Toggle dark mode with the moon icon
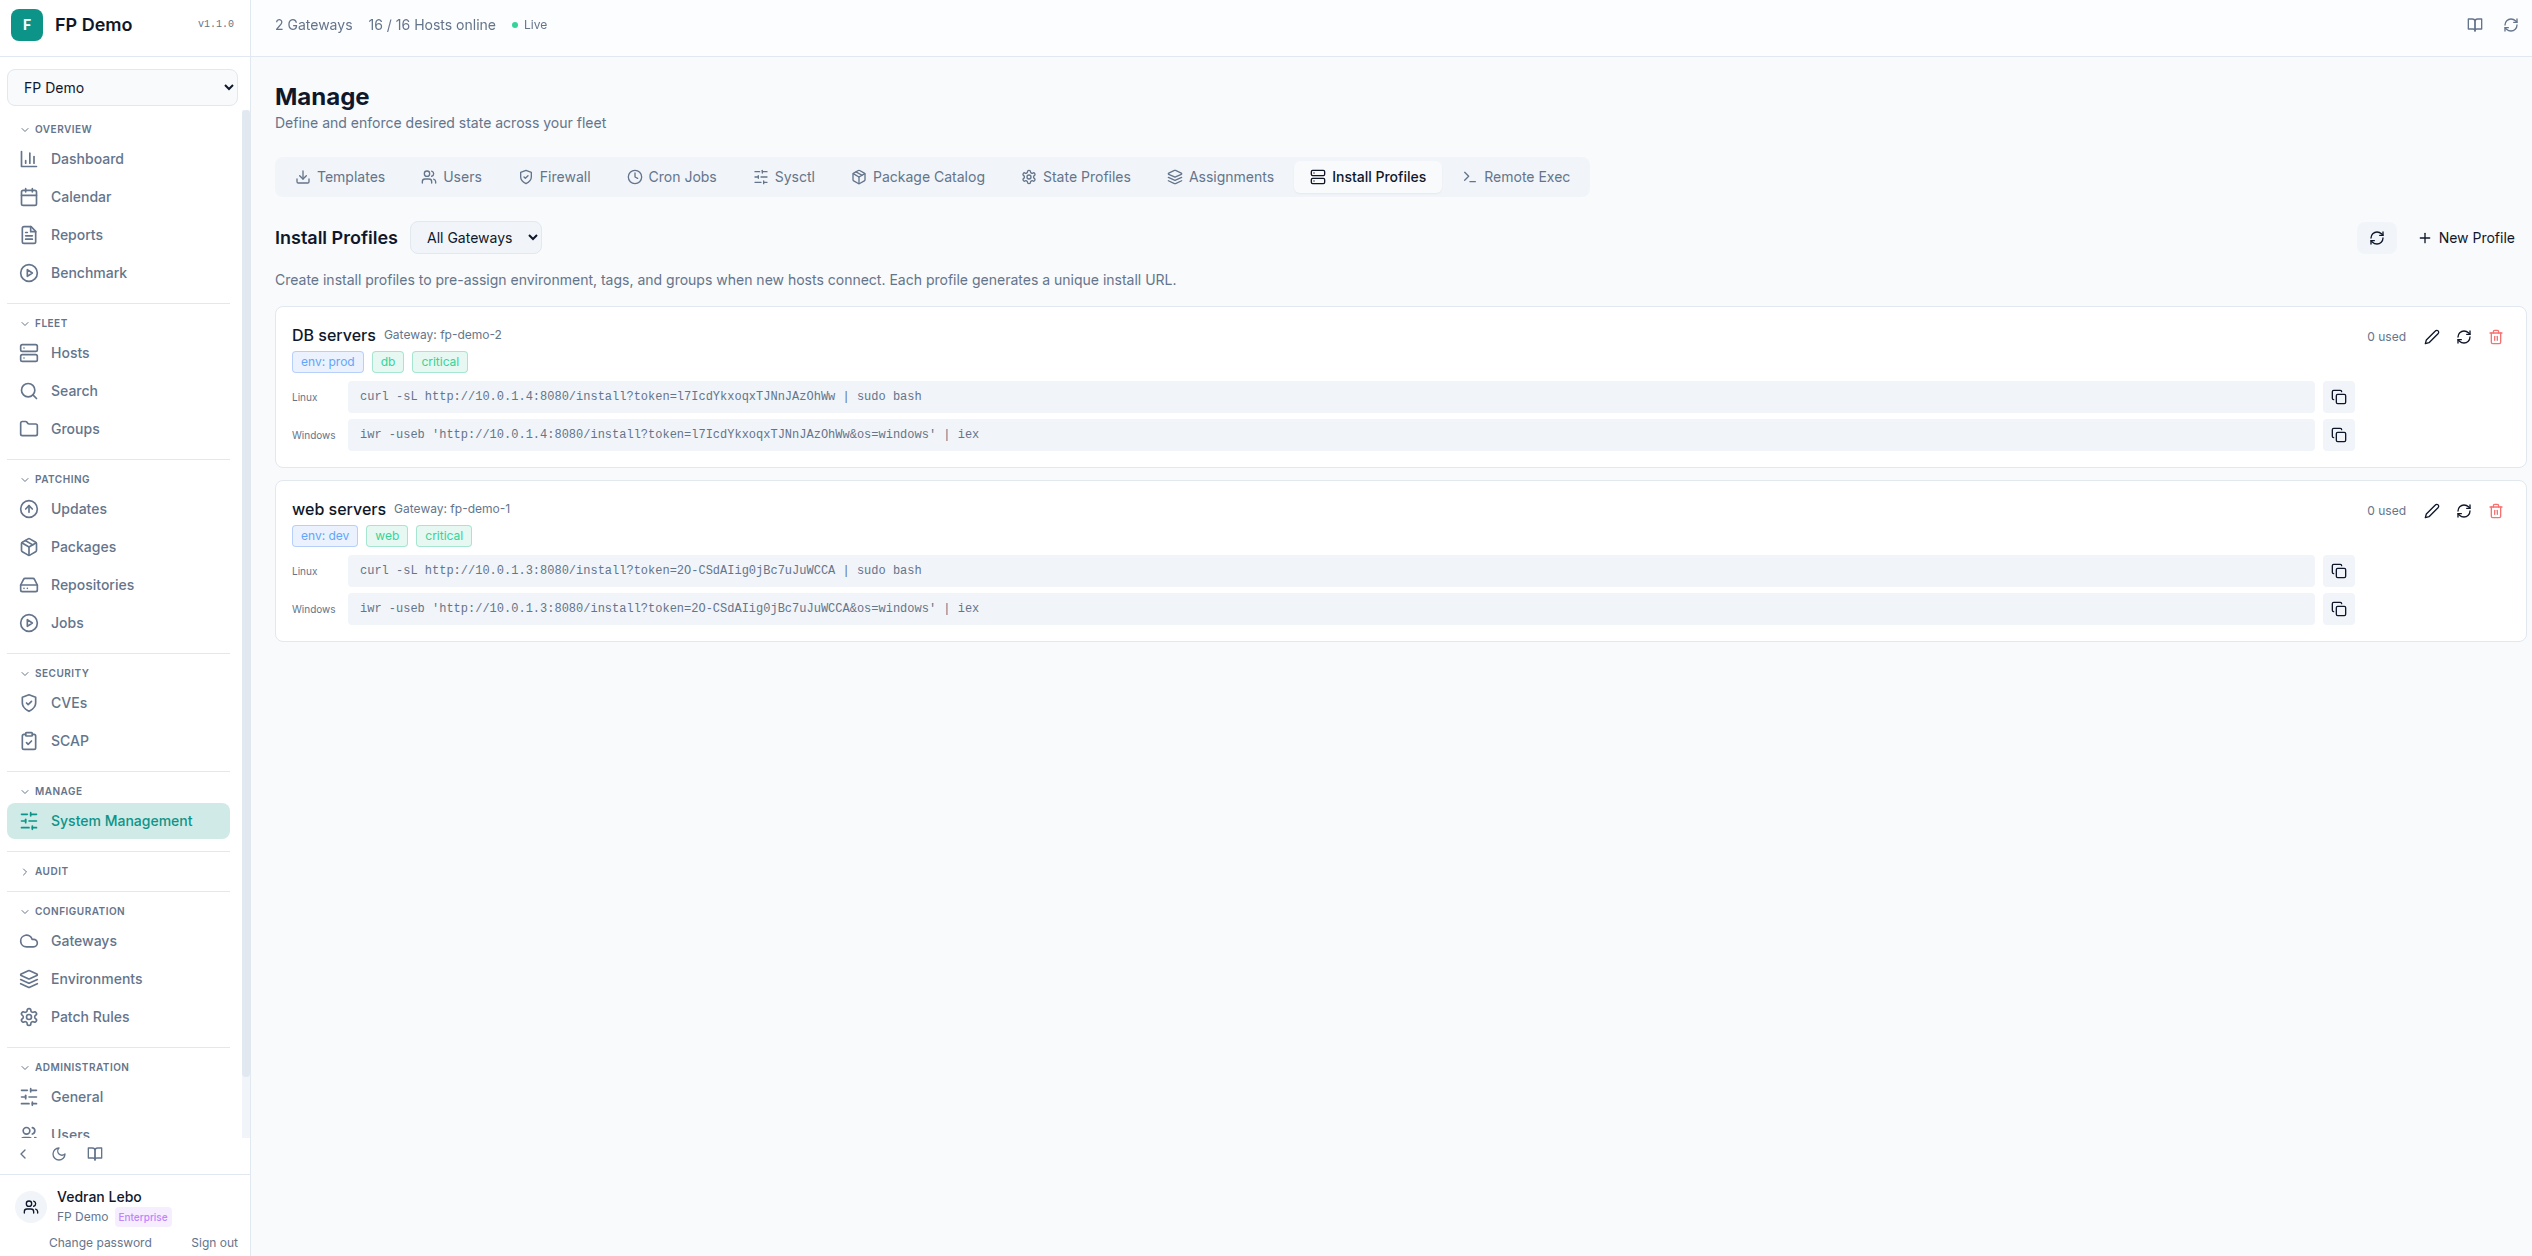Image resolution: width=2532 pixels, height=1256 pixels. pyautogui.click(x=58, y=1154)
